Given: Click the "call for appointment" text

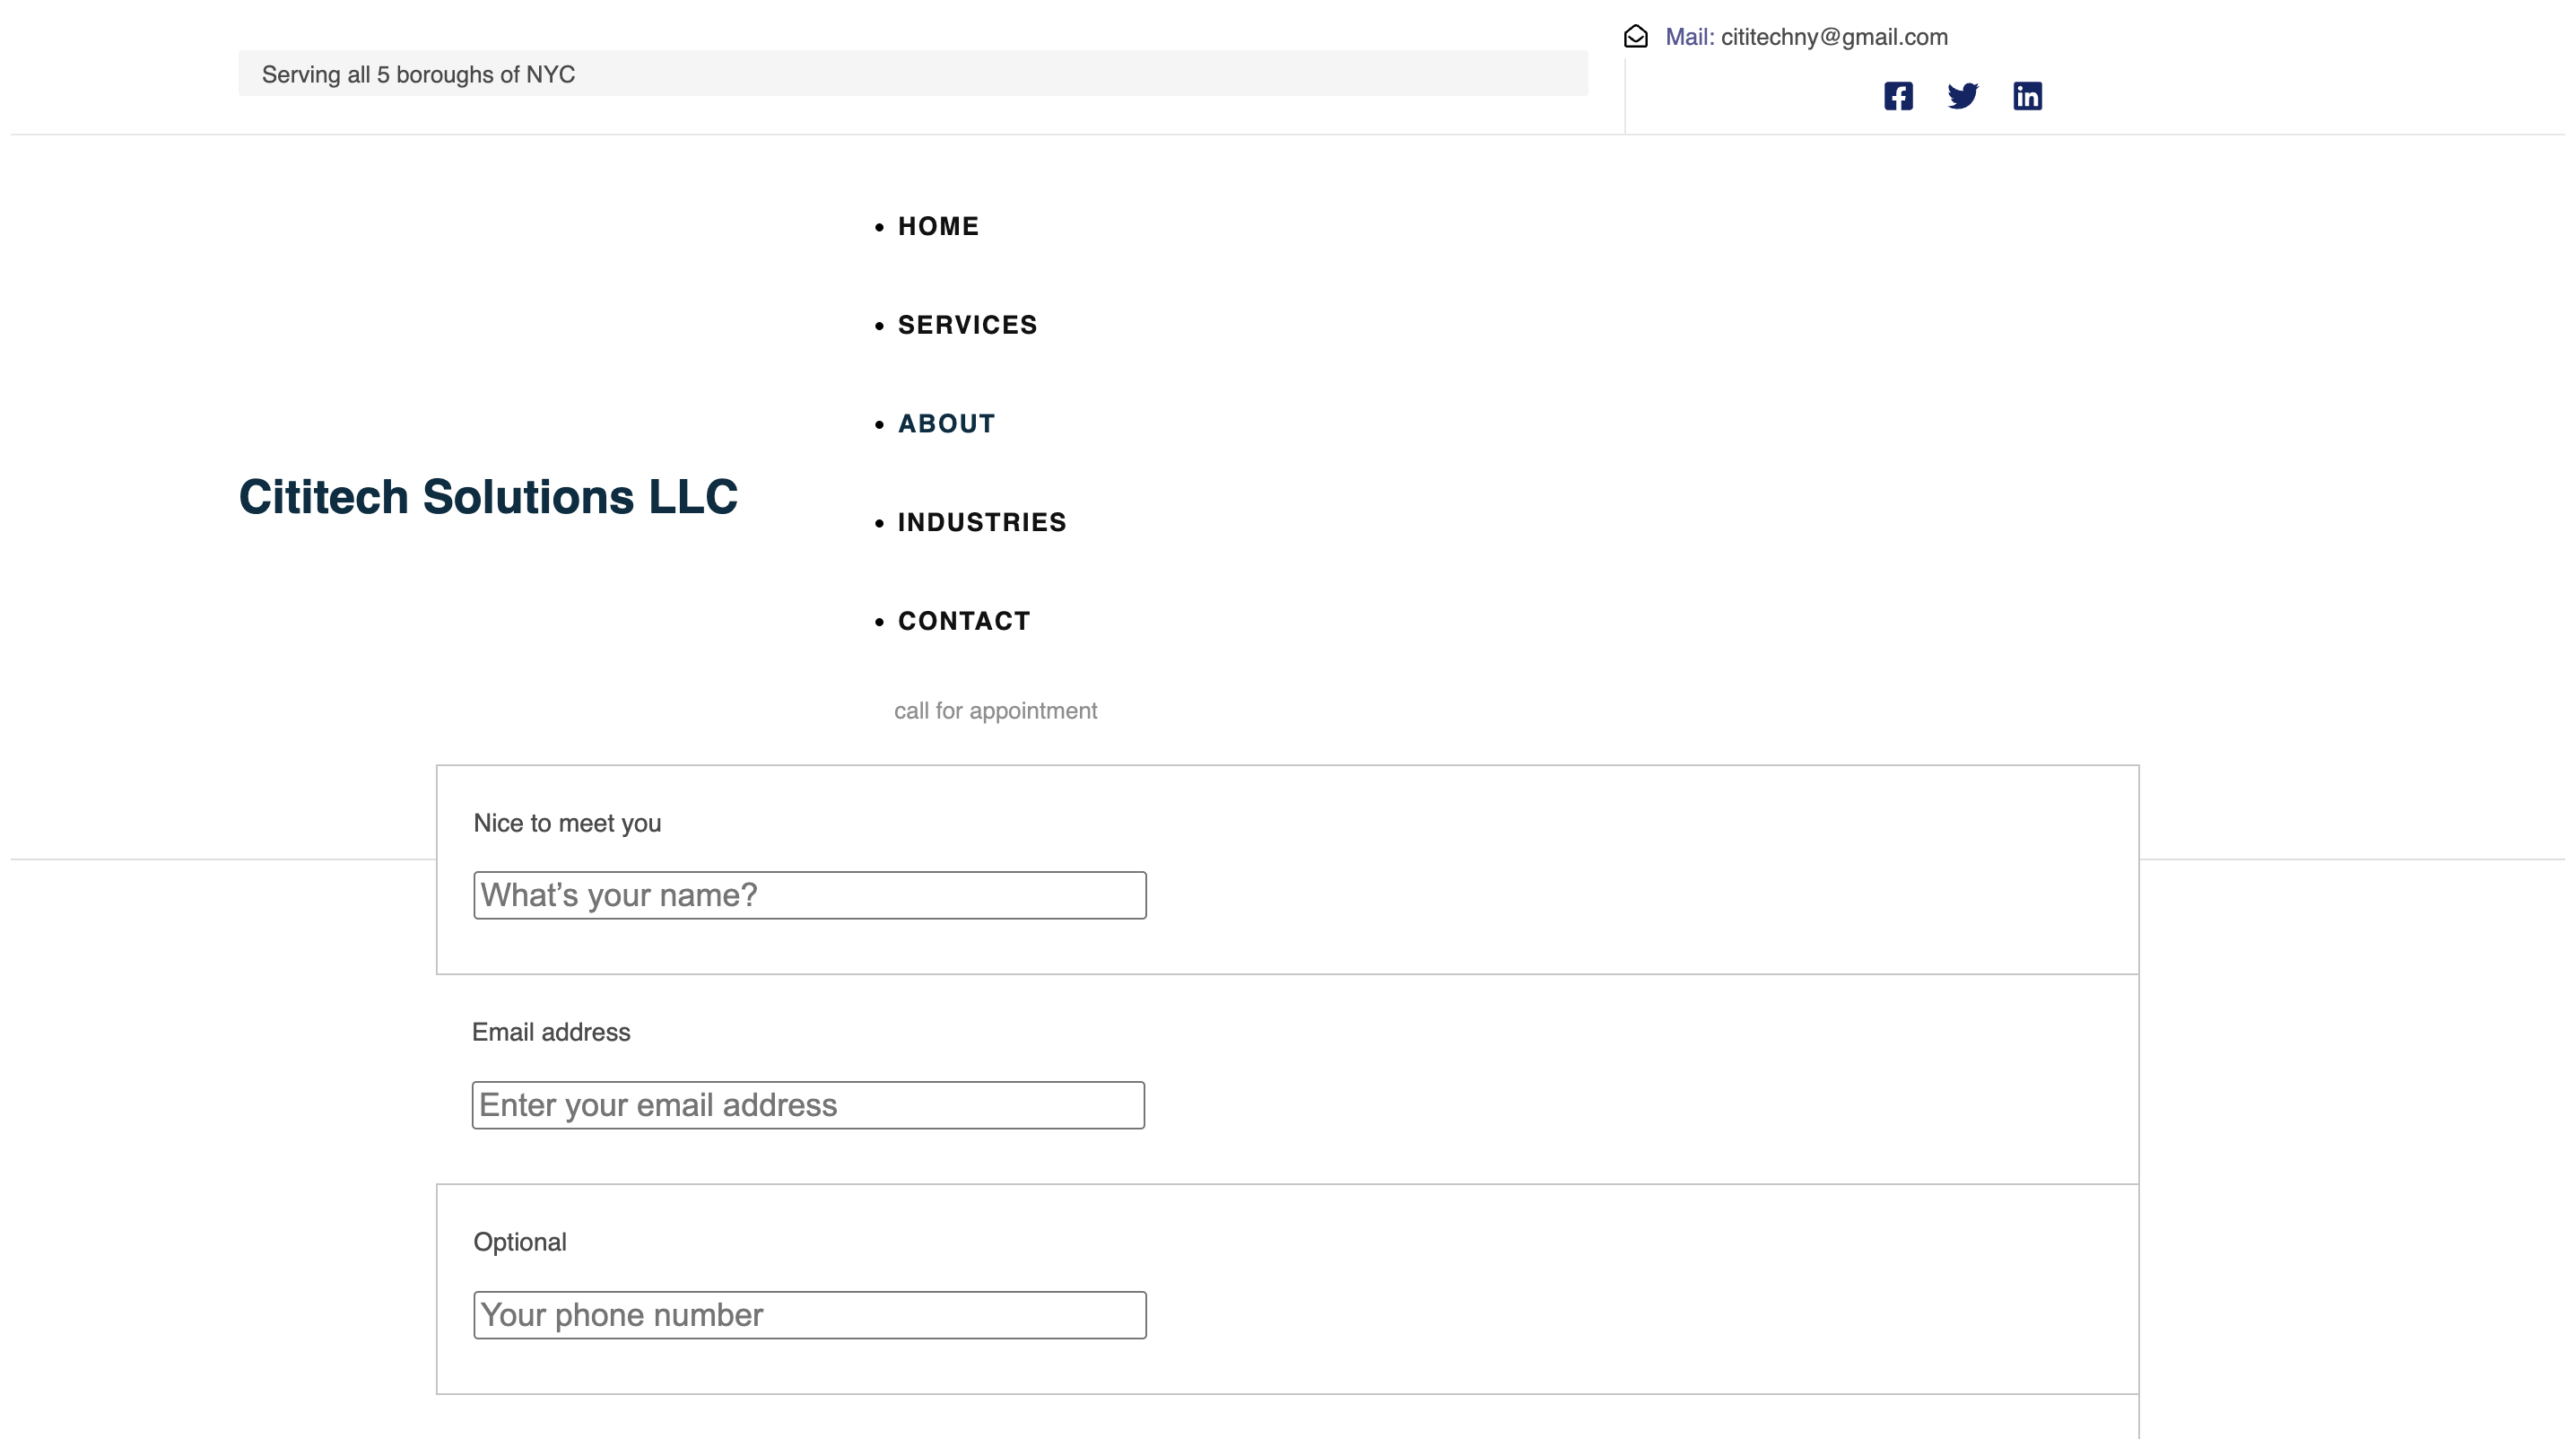Looking at the screenshot, I should [x=995, y=711].
